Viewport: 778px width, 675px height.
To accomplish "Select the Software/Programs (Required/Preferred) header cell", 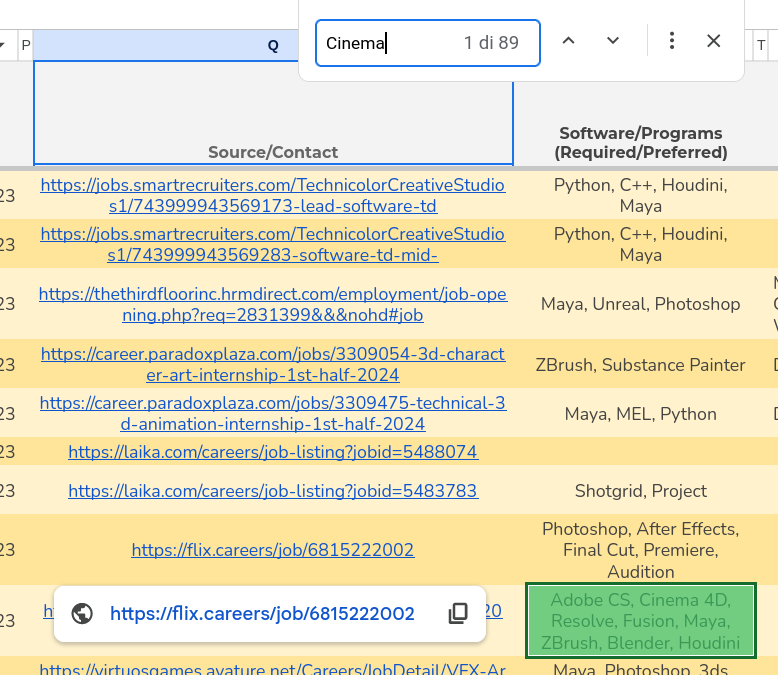I will point(641,142).
